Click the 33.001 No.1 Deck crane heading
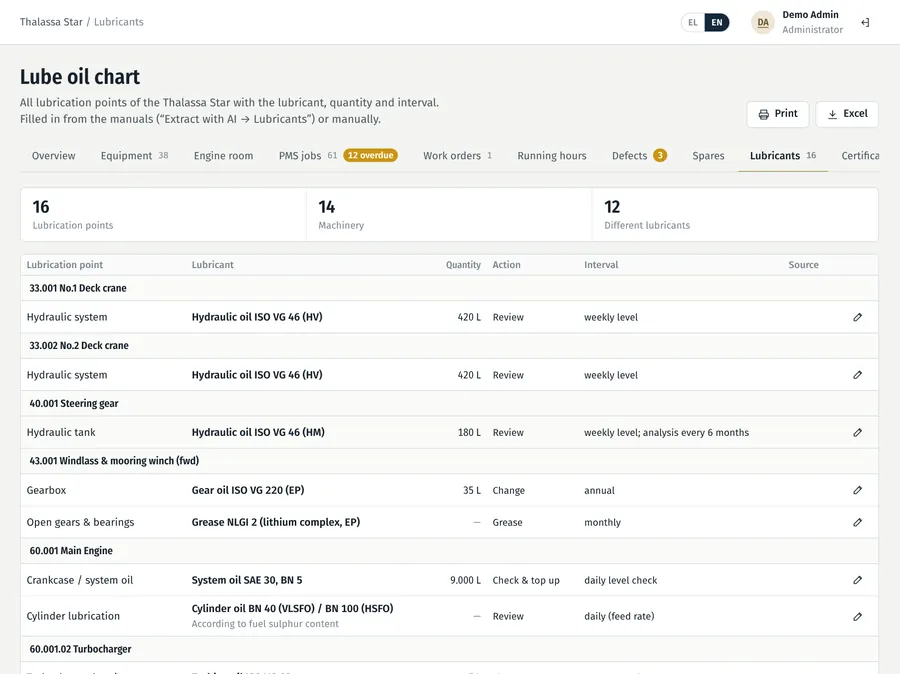Image resolution: width=900 pixels, height=674 pixels. pos(78,288)
